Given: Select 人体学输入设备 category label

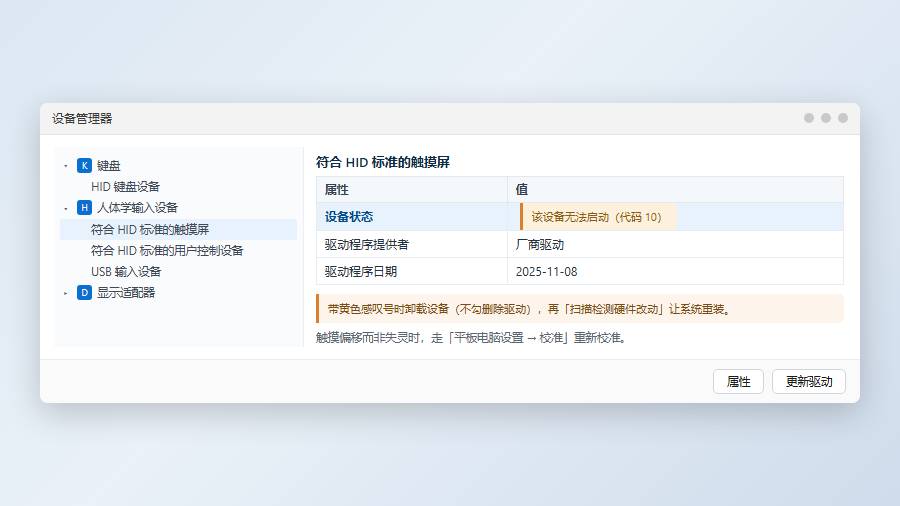Looking at the screenshot, I should [137, 208].
